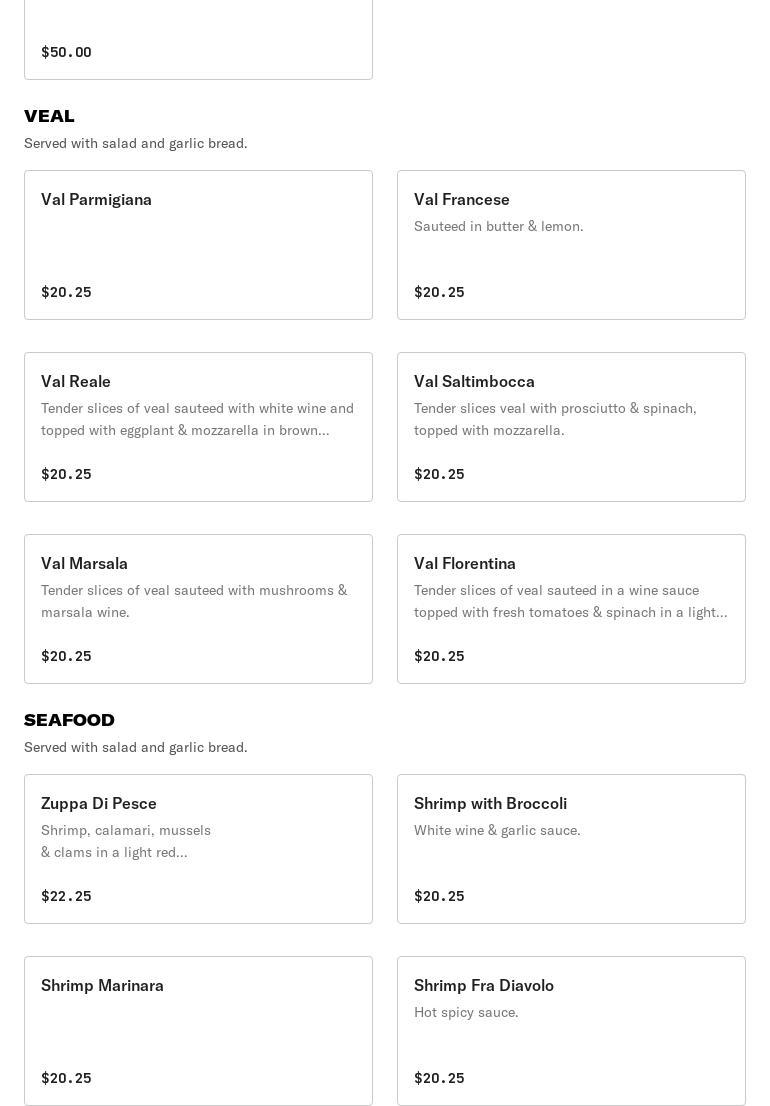Open the Val Florentina menu card
The image size is (770, 1106).
point(571,609)
